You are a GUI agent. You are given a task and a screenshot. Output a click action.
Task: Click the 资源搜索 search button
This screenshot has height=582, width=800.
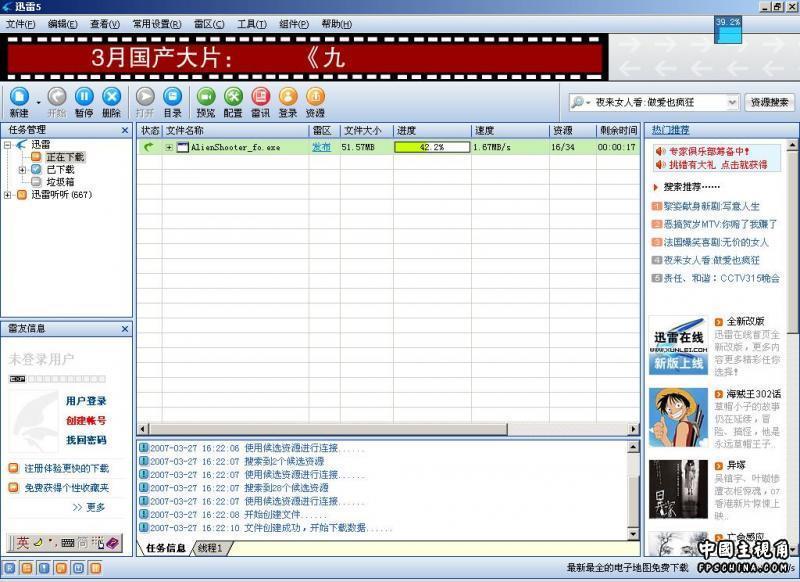[769, 103]
